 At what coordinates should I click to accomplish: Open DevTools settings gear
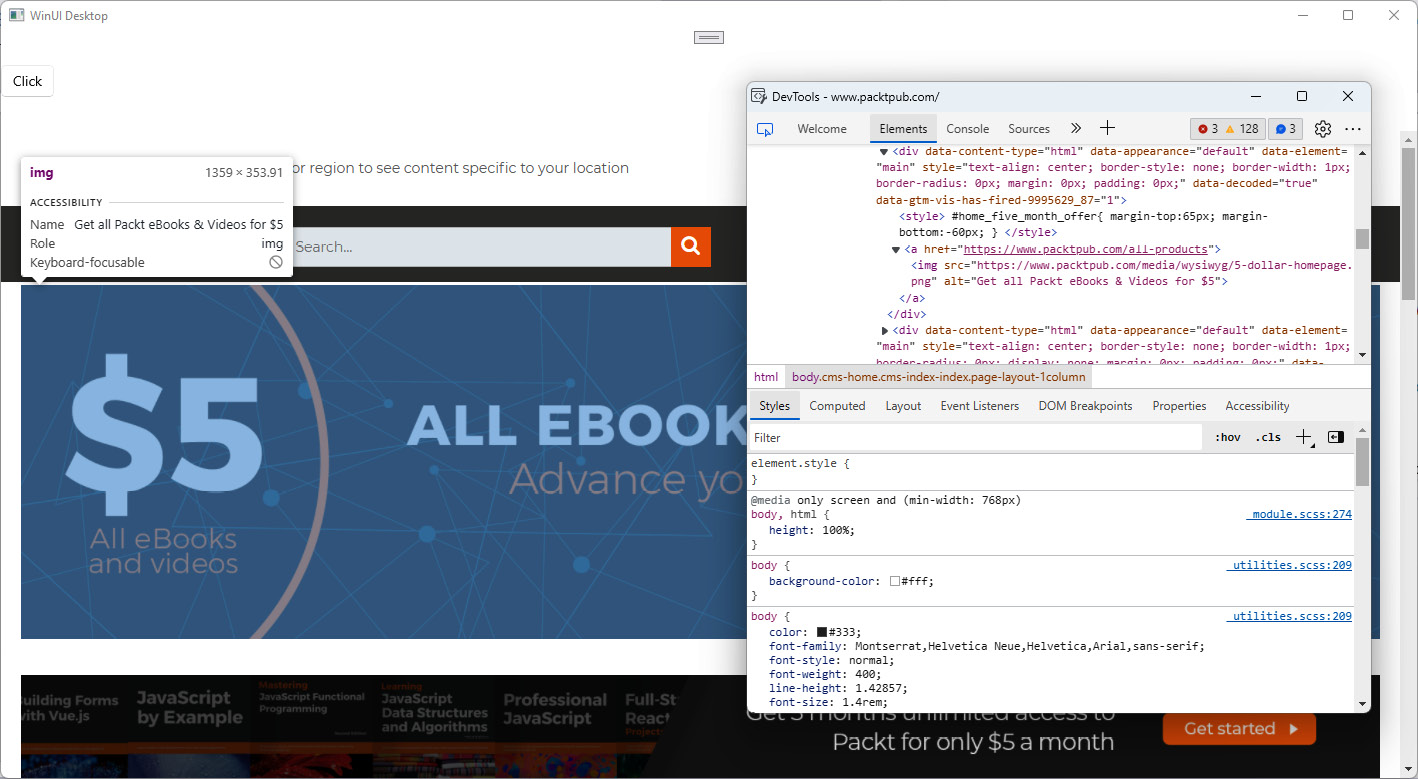(x=1323, y=129)
